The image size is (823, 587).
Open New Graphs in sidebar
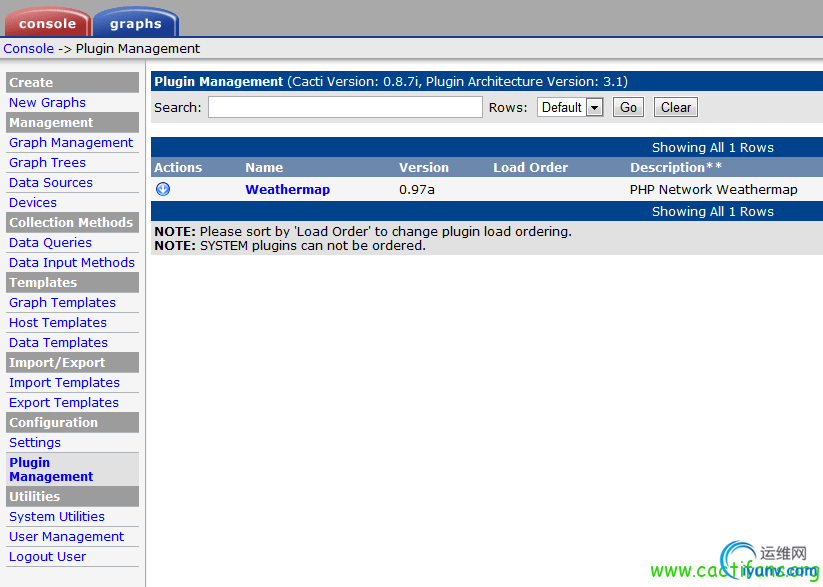[x=47, y=102]
